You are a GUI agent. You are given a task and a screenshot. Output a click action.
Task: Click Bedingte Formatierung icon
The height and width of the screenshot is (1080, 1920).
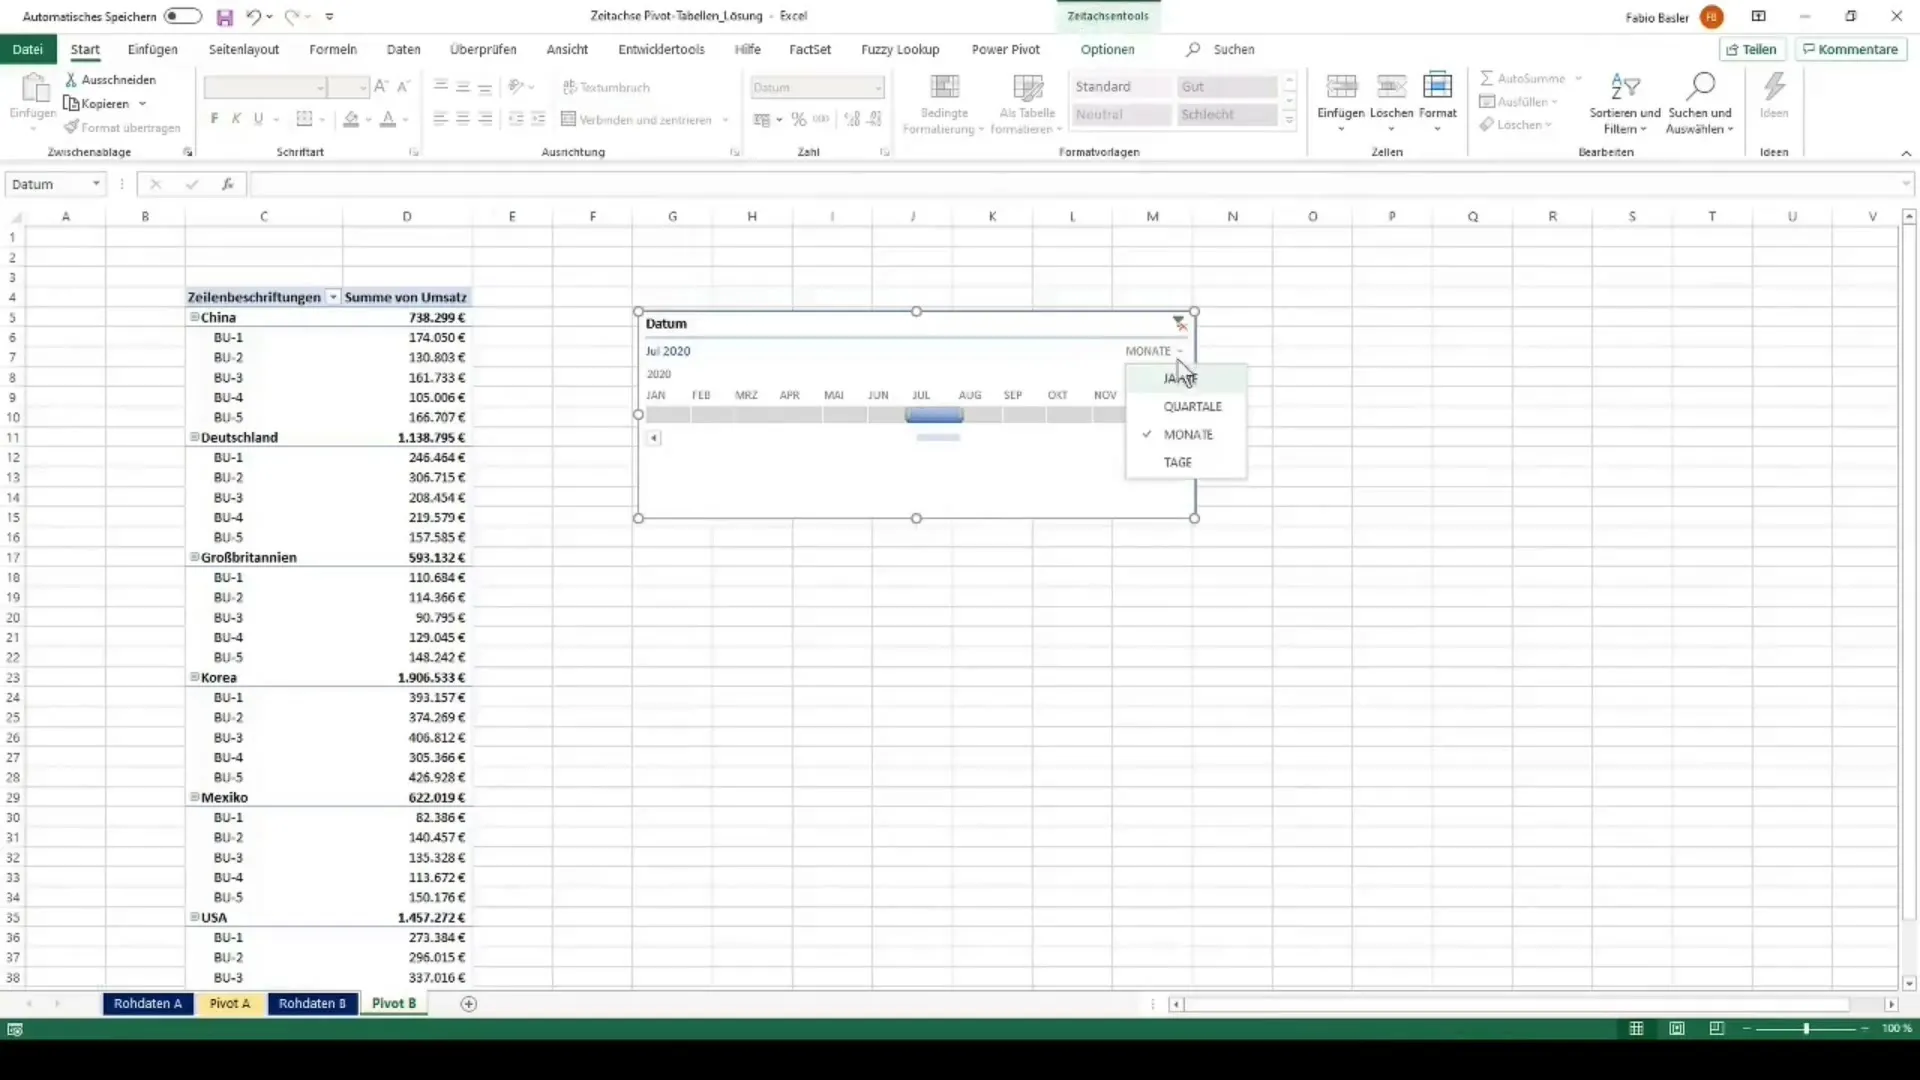click(x=944, y=87)
